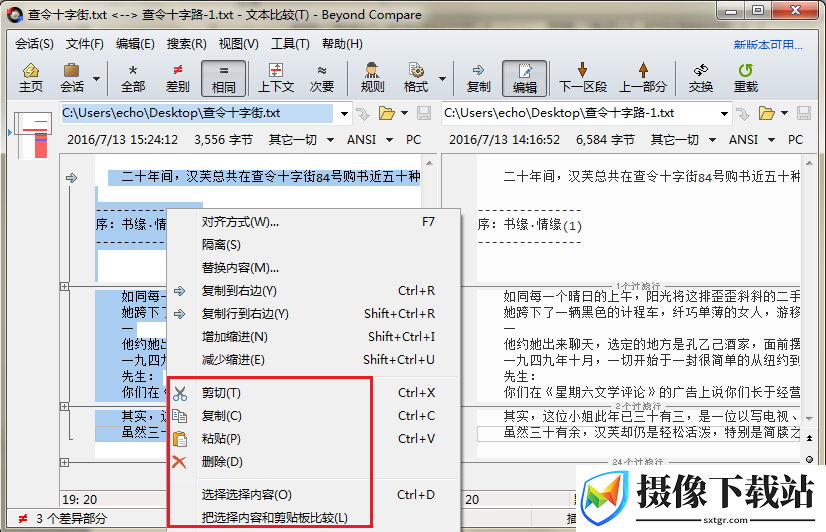
Task: Click left pane copy-to-right gutter arrow
Action: coord(71,178)
